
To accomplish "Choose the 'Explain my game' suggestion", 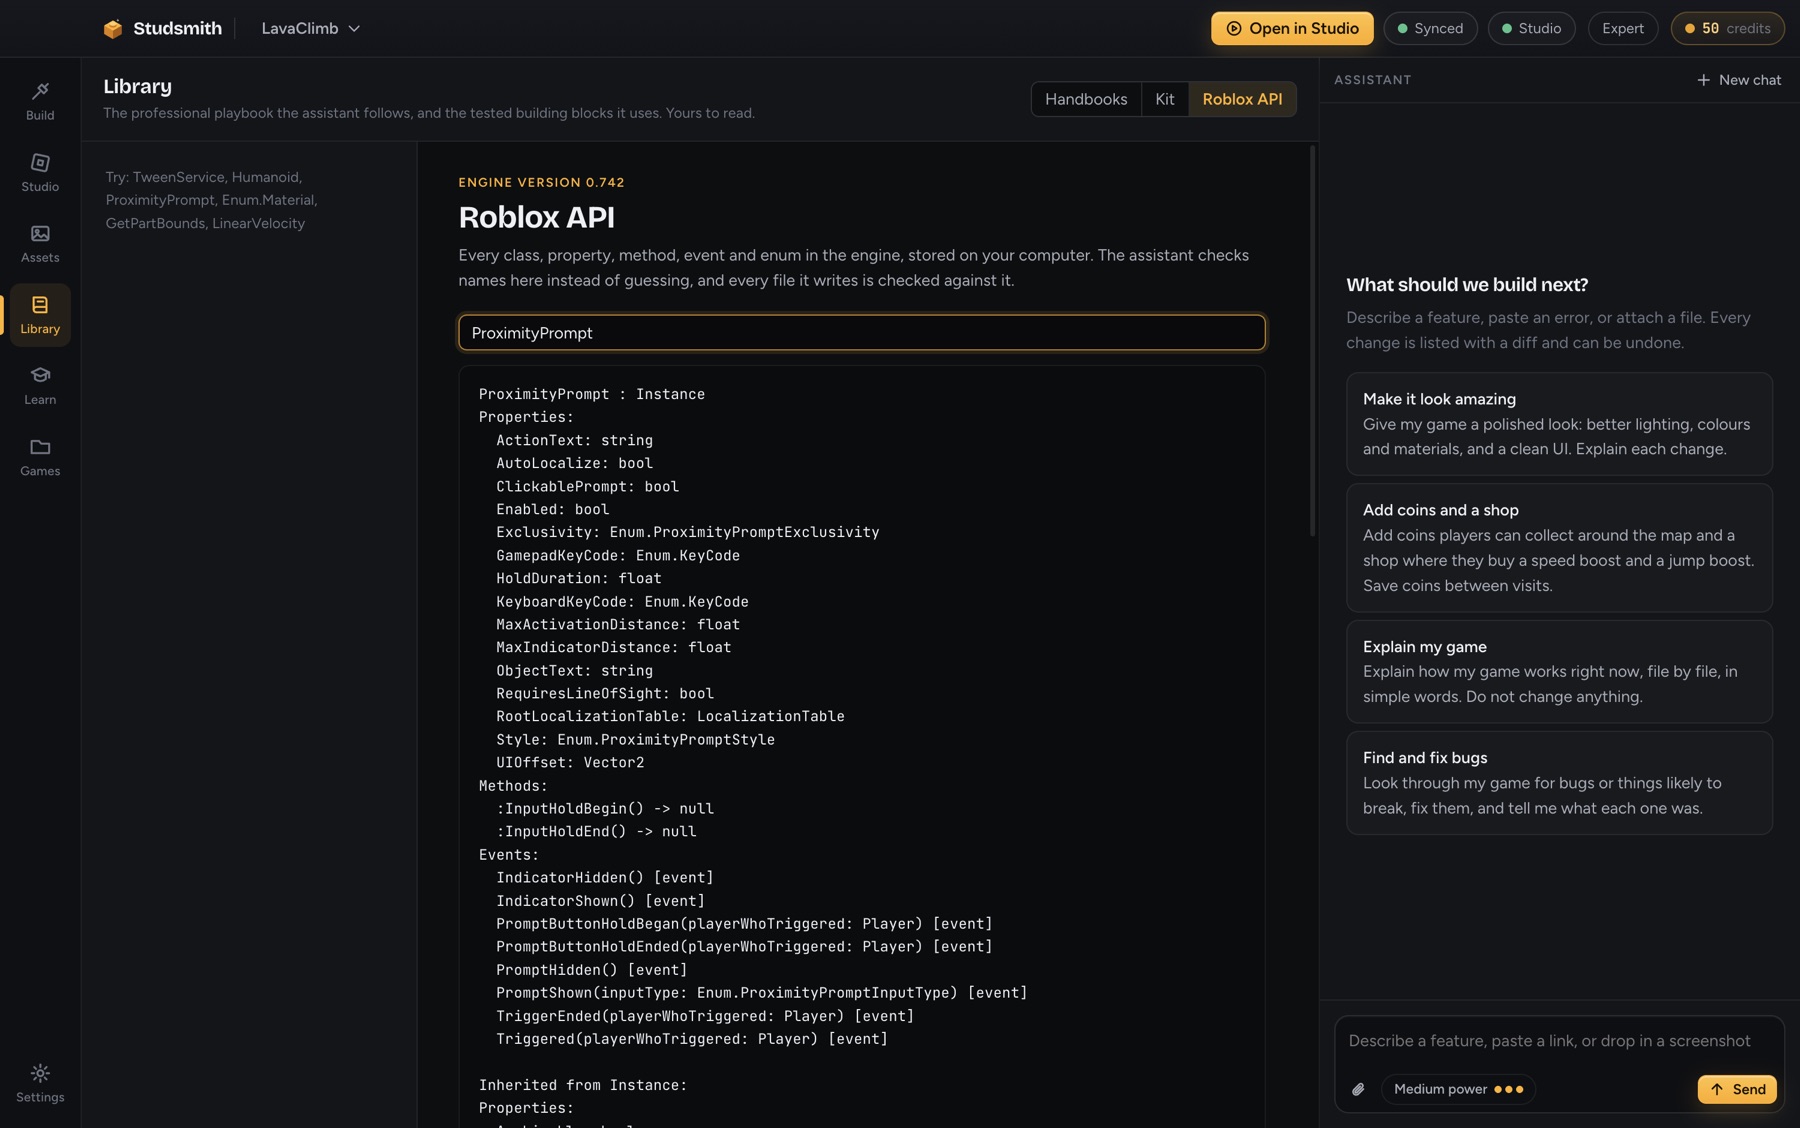I will click(1559, 672).
